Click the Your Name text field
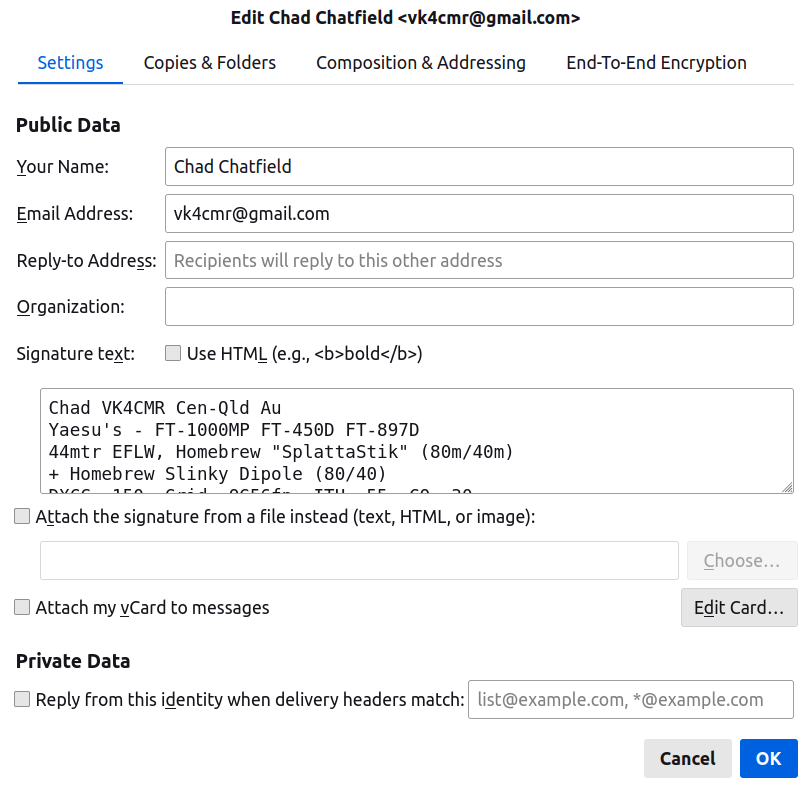 point(479,166)
